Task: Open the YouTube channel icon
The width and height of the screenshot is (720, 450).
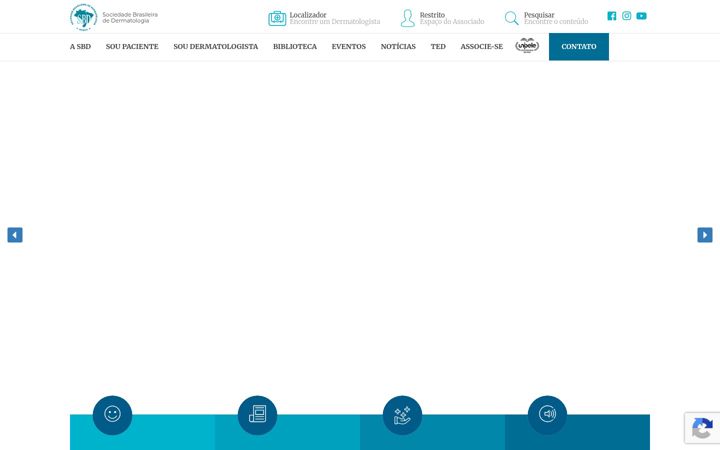Action: click(641, 16)
